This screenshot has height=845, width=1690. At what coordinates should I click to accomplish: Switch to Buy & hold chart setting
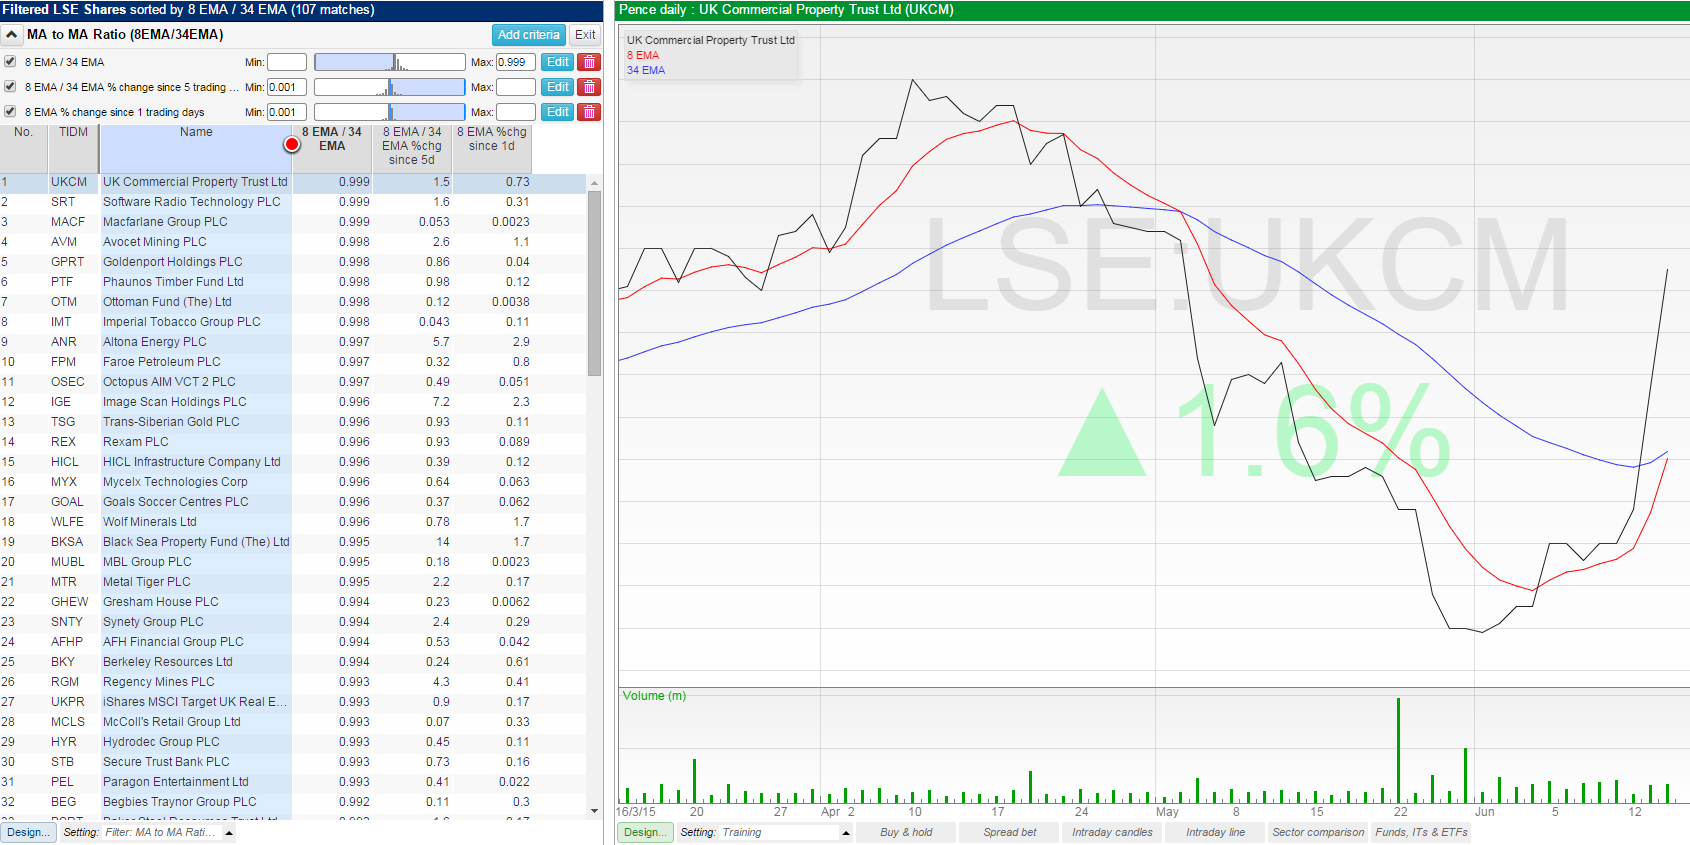pyautogui.click(x=906, y=832)
